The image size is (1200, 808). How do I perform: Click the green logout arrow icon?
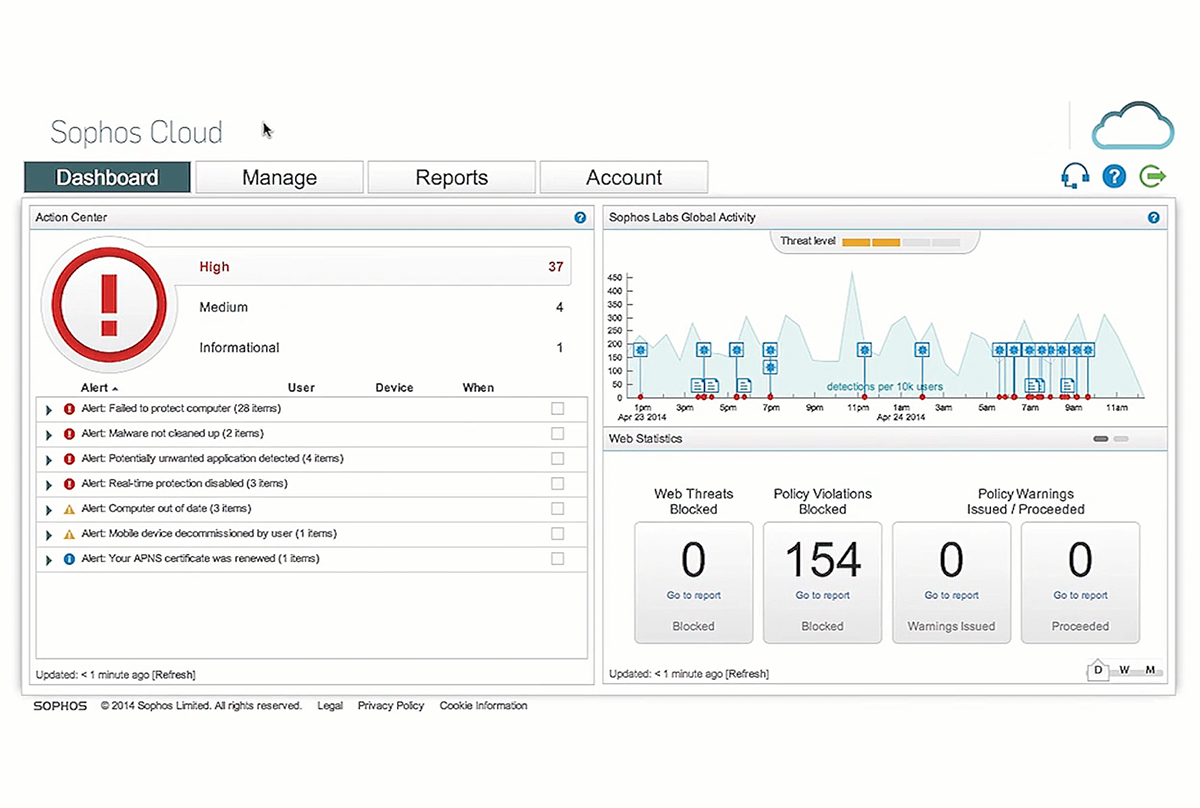(x=1153, y=177)
